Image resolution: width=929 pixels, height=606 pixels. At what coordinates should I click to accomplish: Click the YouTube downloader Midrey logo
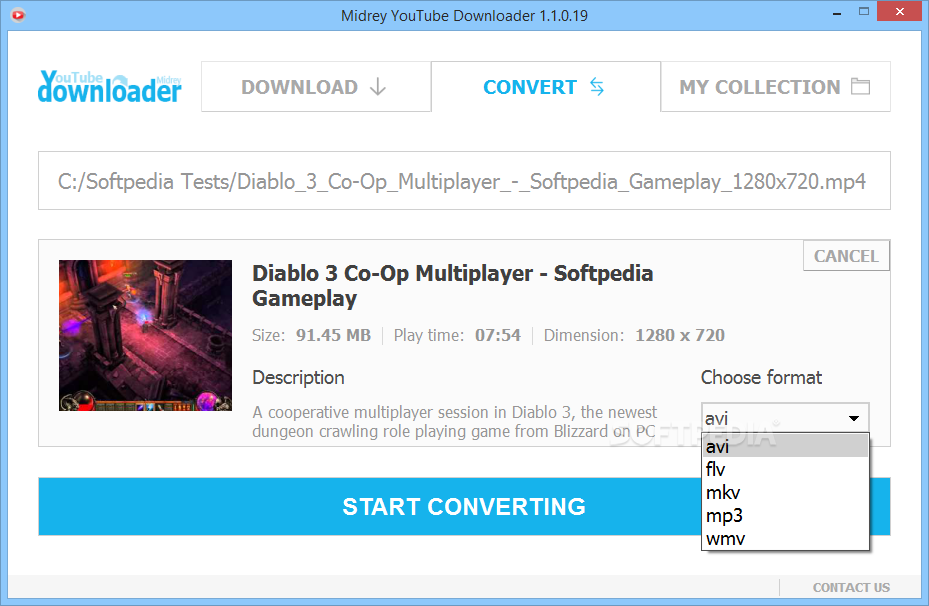[x=110, y=87]
